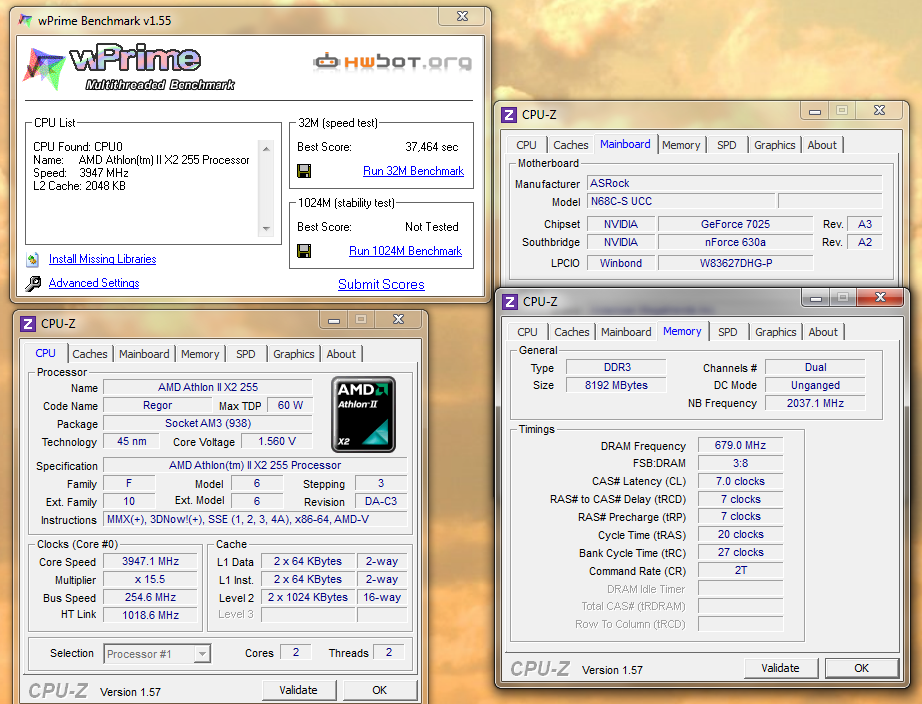Click the x 15.5 multiplier value

[x=151, y=579]
